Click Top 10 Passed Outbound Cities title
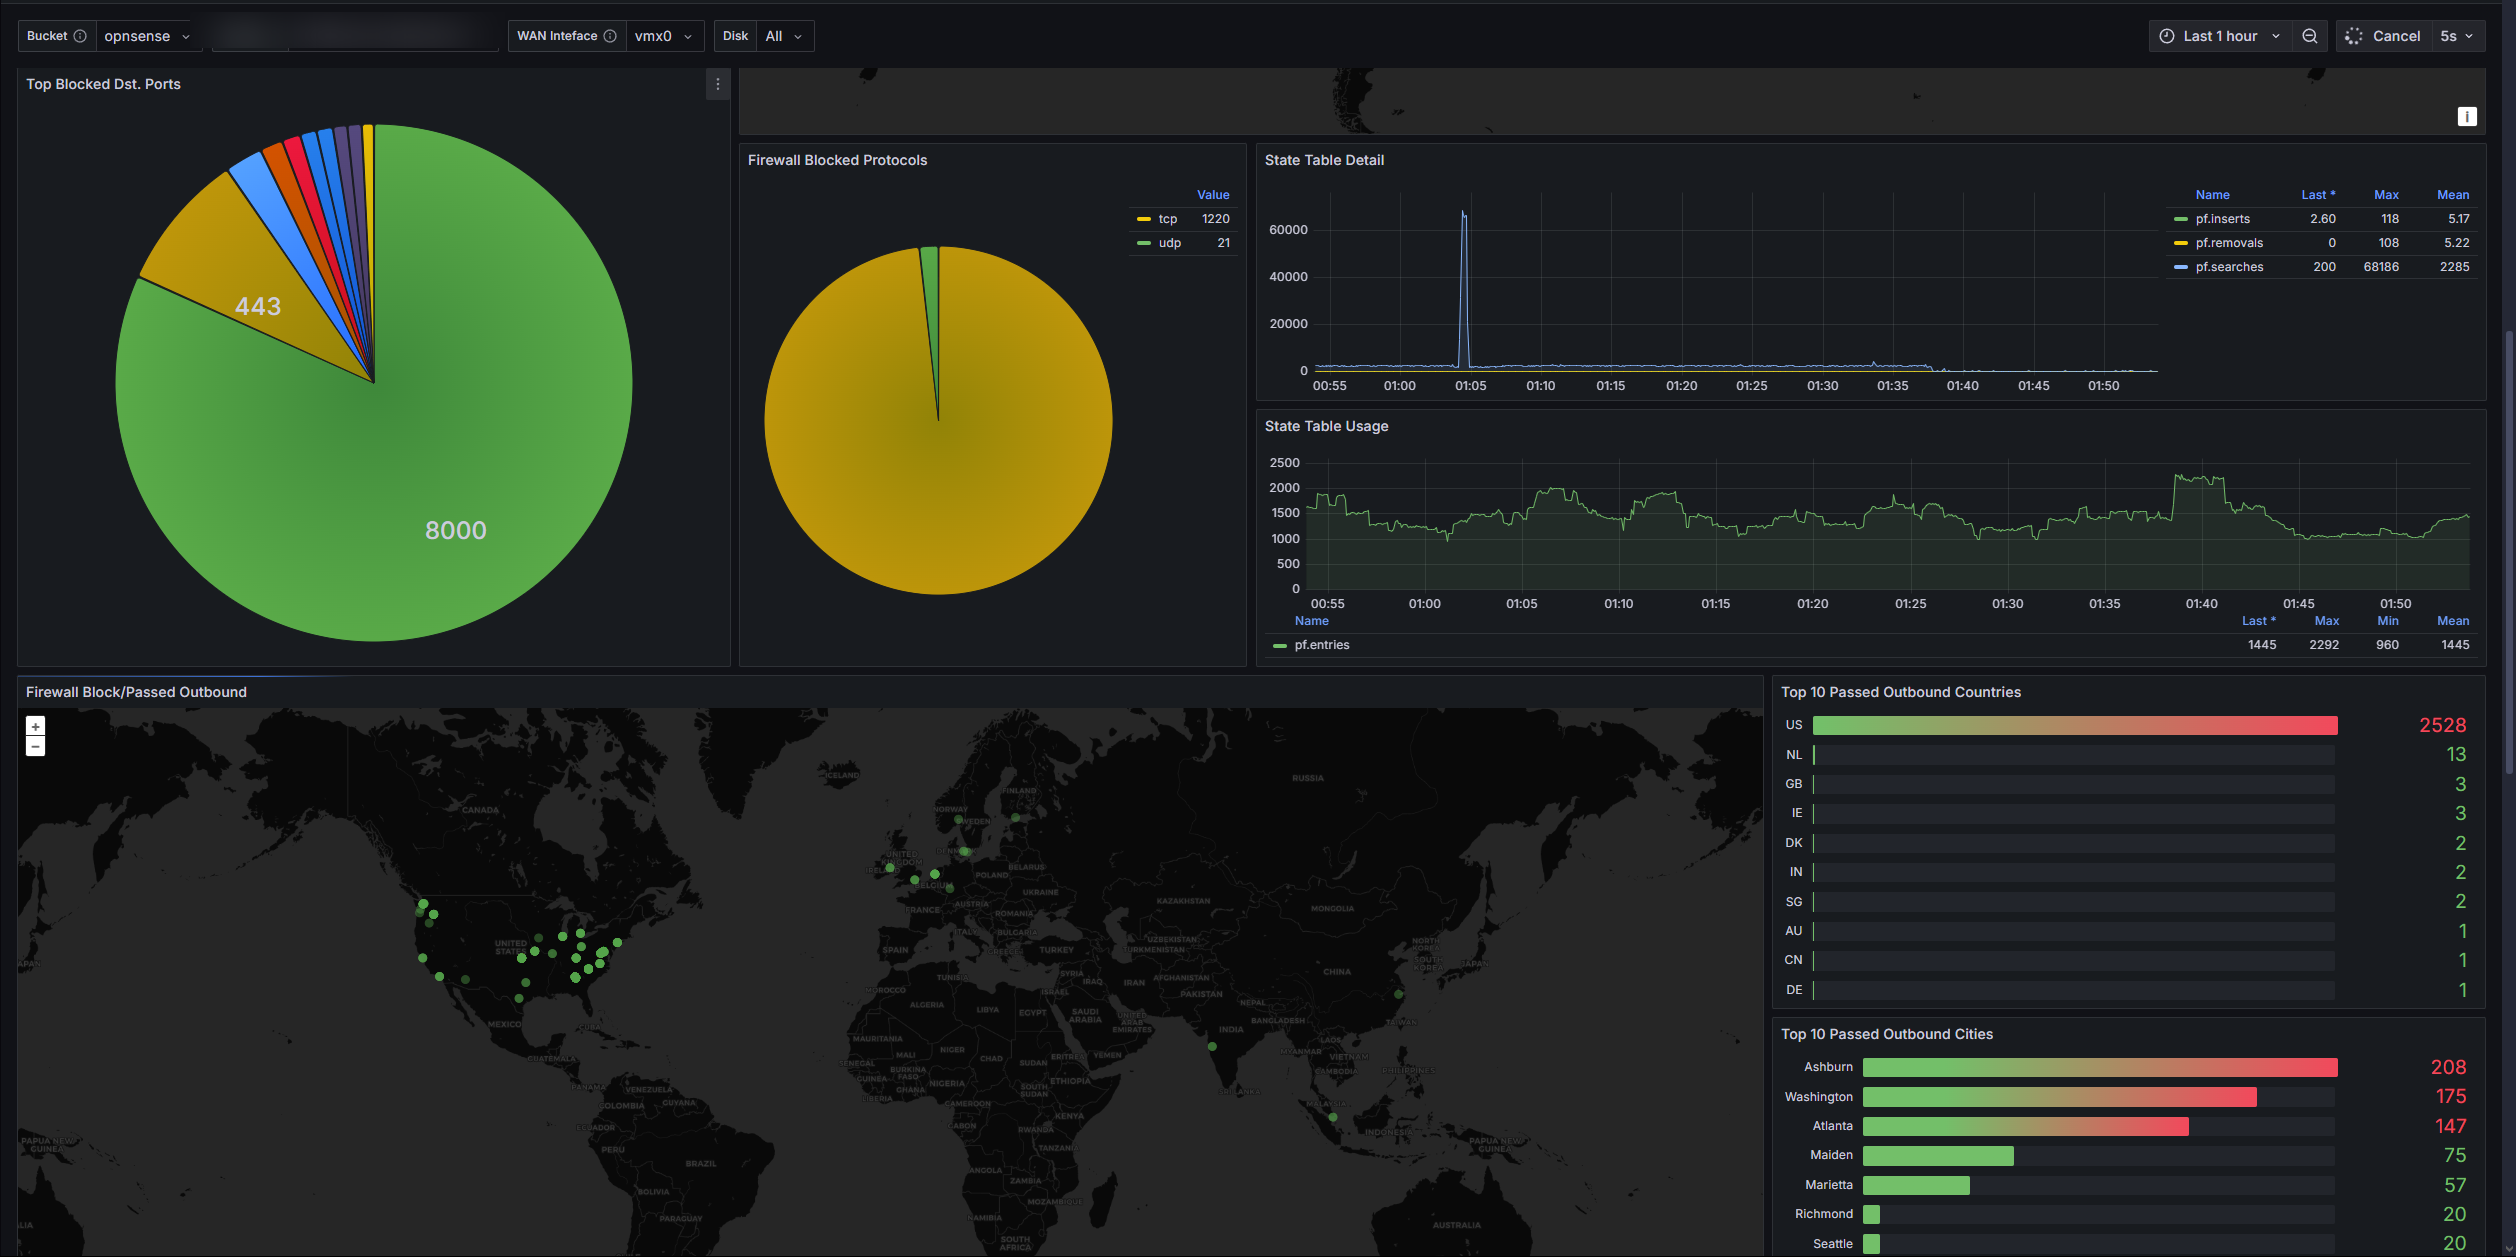This screenshot has width=2516, height=1257. click(x=1886, y=1034)
